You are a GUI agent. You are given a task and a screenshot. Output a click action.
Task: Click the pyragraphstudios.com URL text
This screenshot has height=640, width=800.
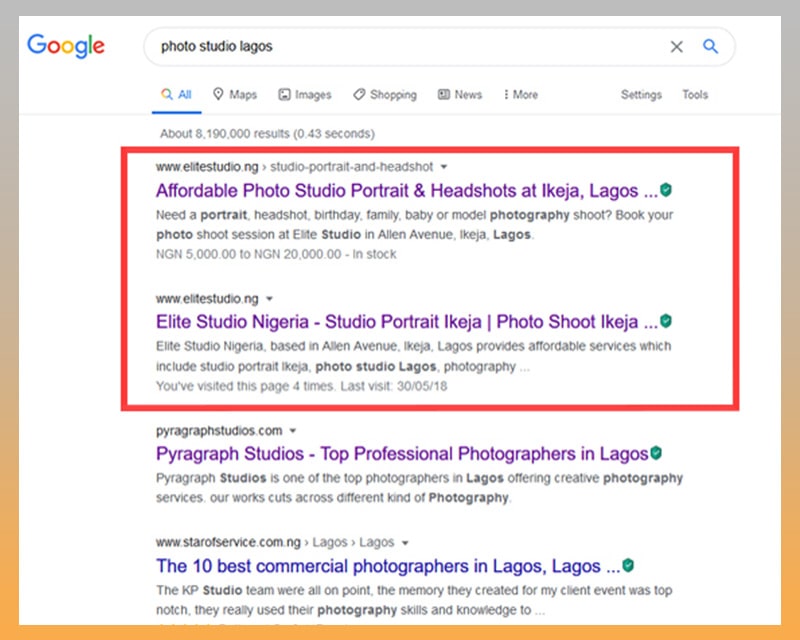click(219, 431)
